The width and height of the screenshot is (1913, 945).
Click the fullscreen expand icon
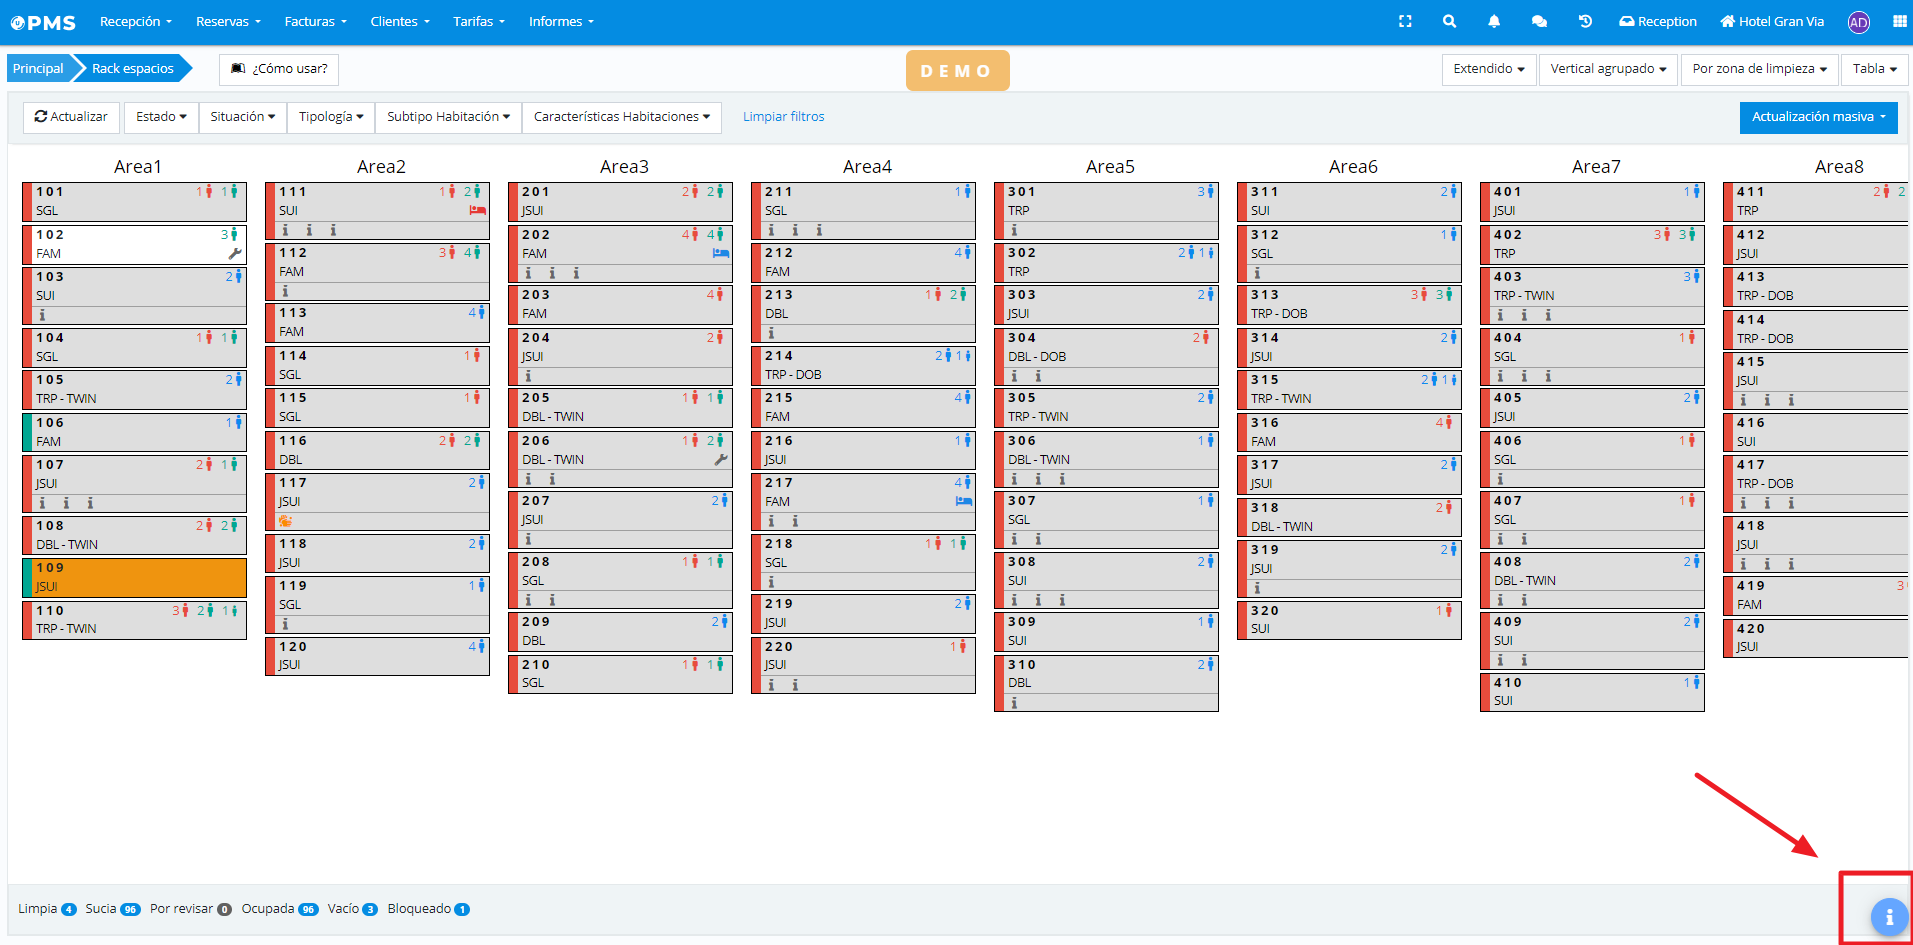(1405, 21)
